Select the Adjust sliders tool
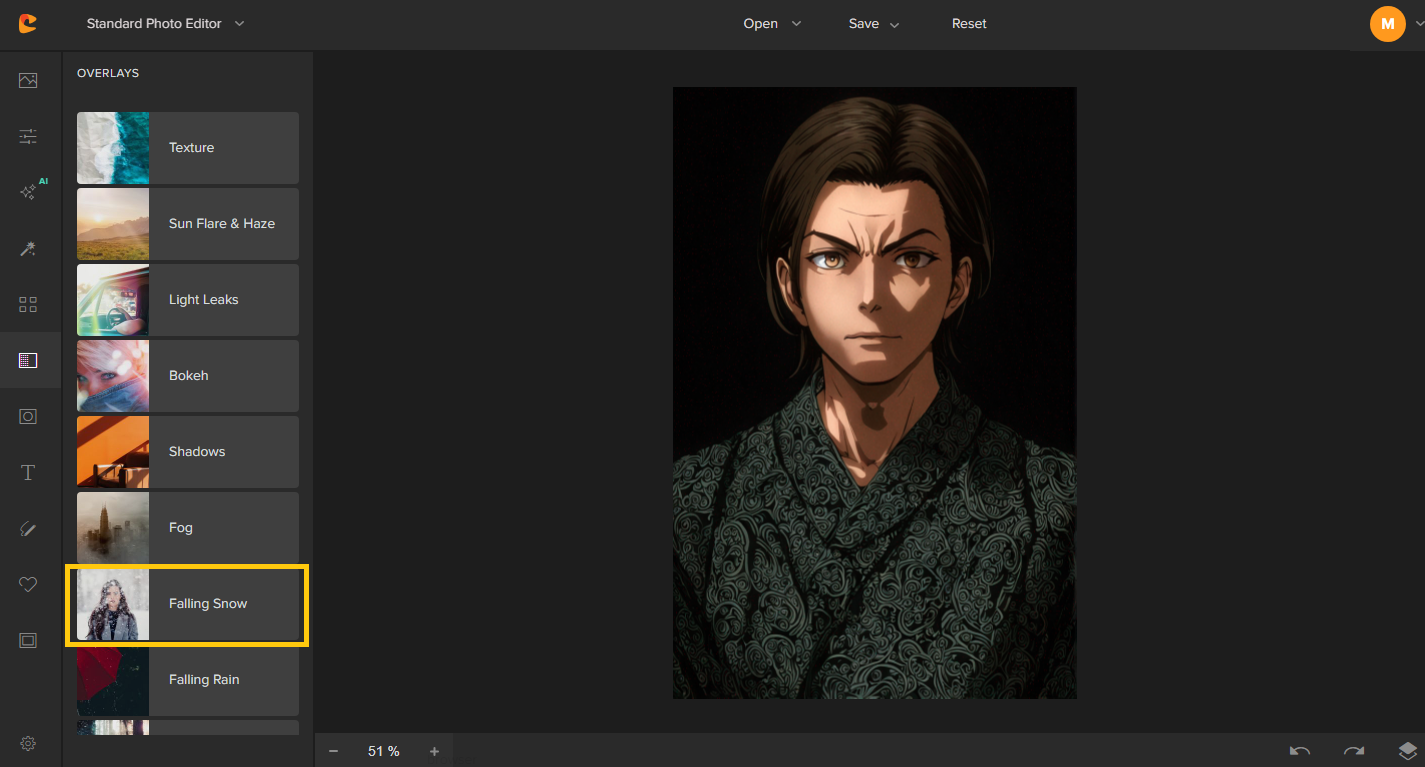The width and height of the screenshot is (1425, 767). click(x=27, y=135)
